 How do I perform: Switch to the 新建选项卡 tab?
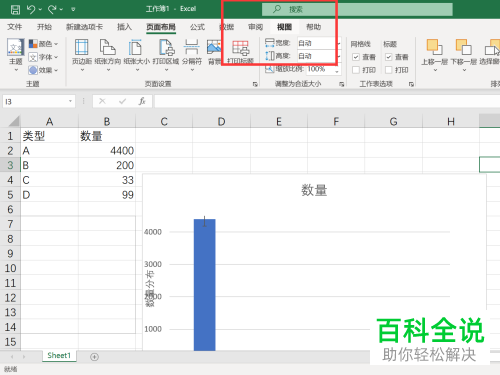pos(84,27)
